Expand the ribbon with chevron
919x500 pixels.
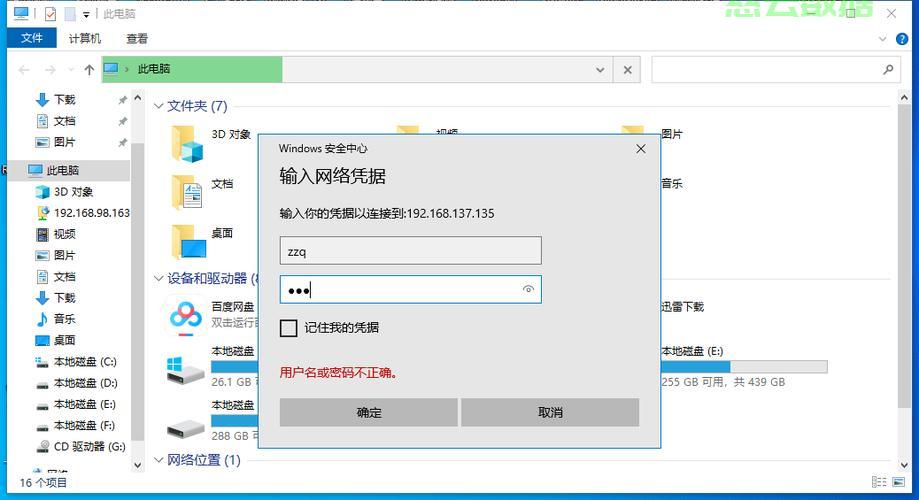pyautogui.click(x=883, y=39)
